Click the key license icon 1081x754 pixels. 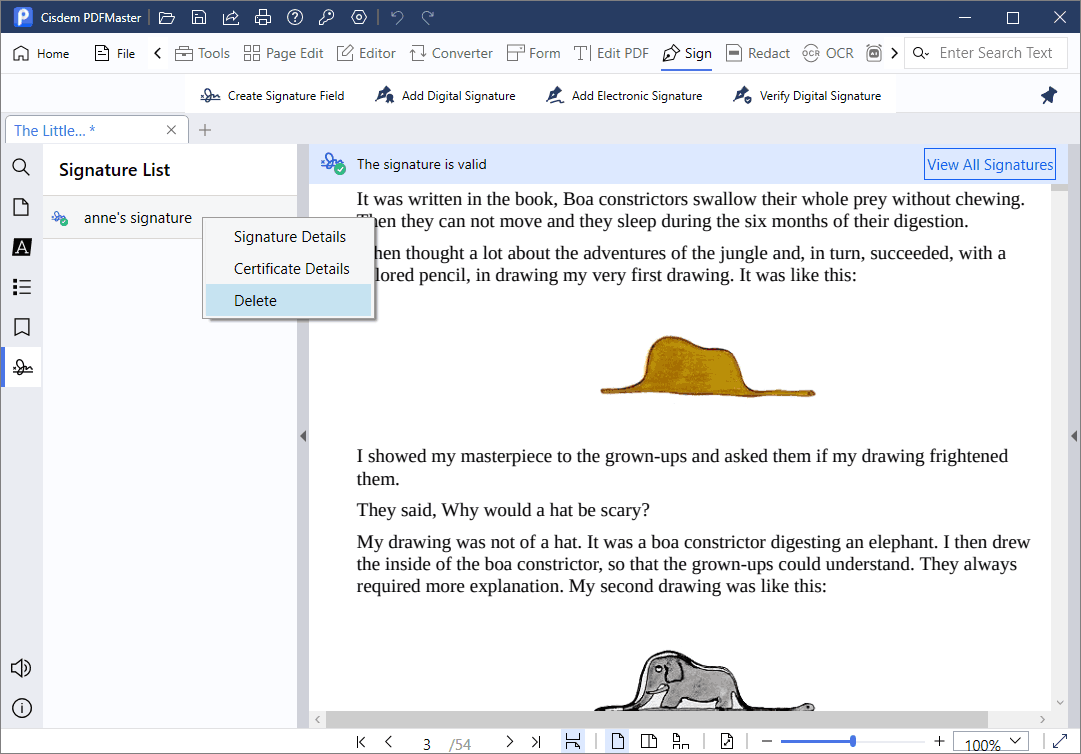coord(327,17)
